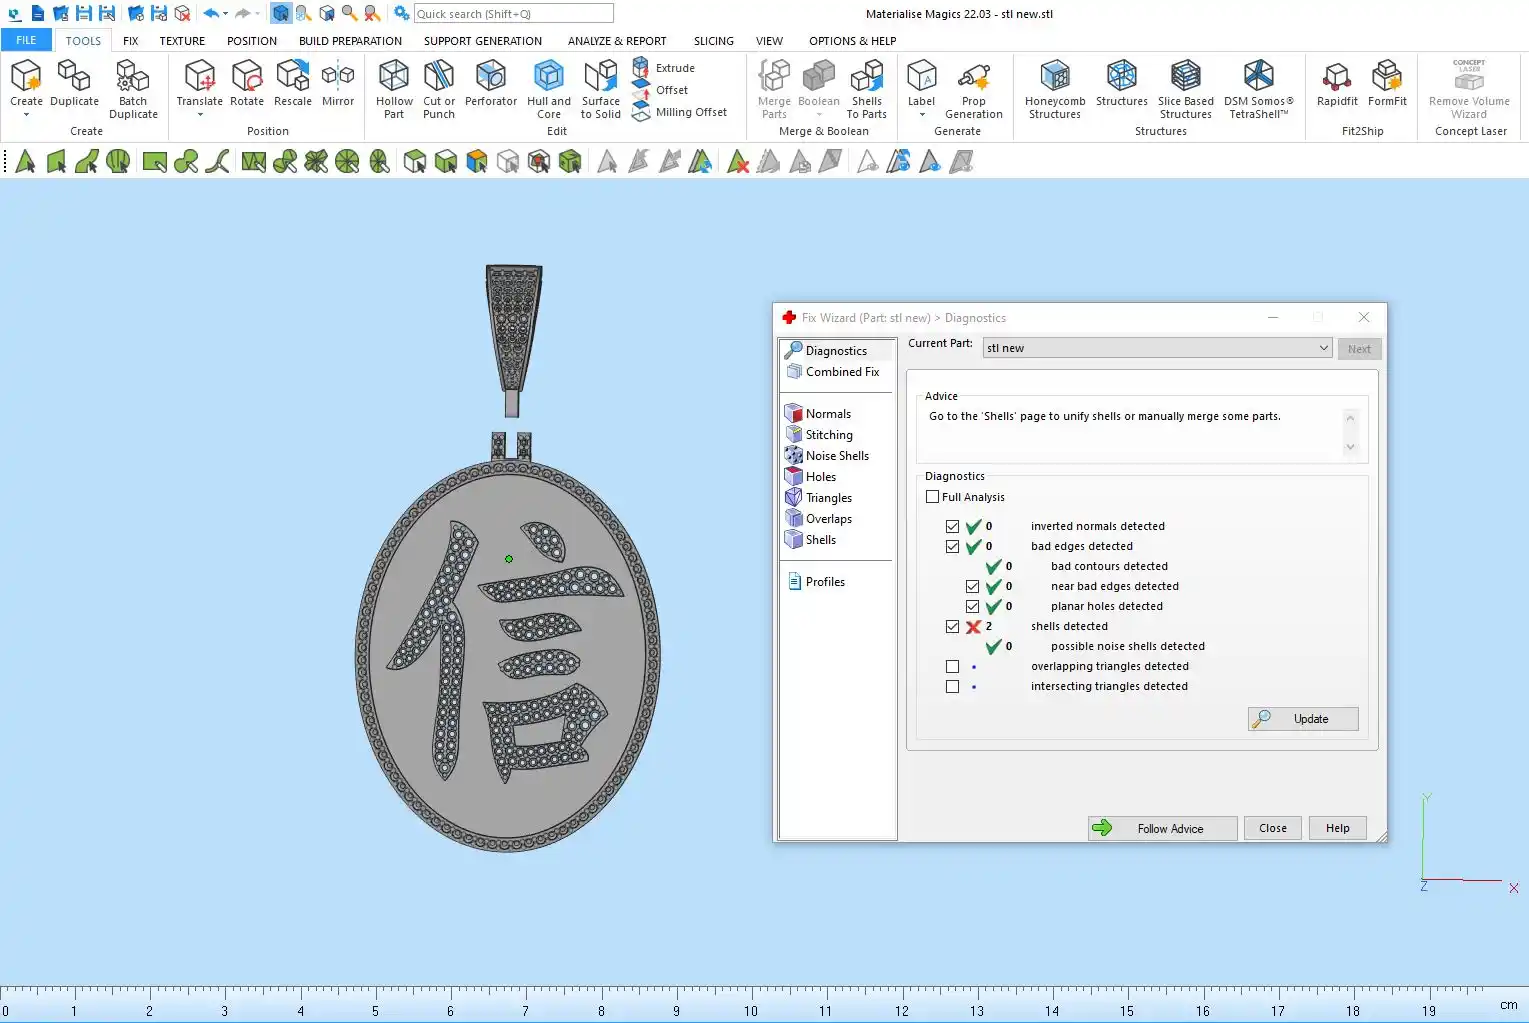1529x1023 pixels.
Task: Tick the overlapping triangles detected checkbox
Action: coord(952,667)
